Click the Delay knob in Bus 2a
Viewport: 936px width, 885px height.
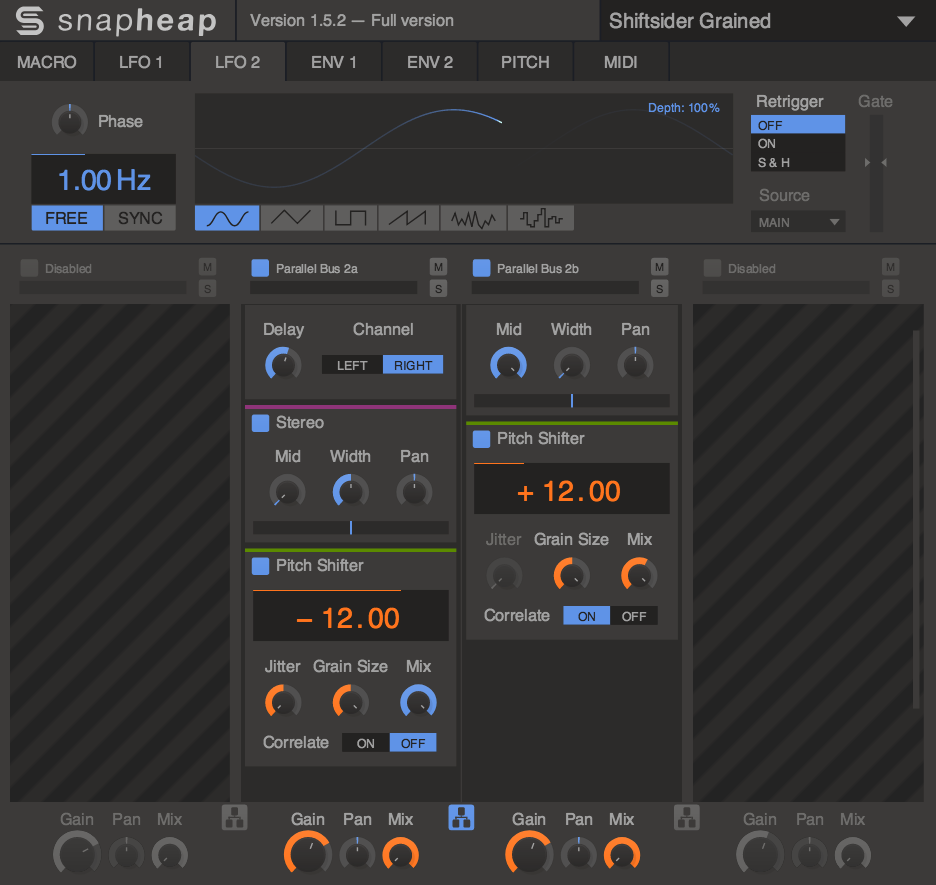(283, 365)
